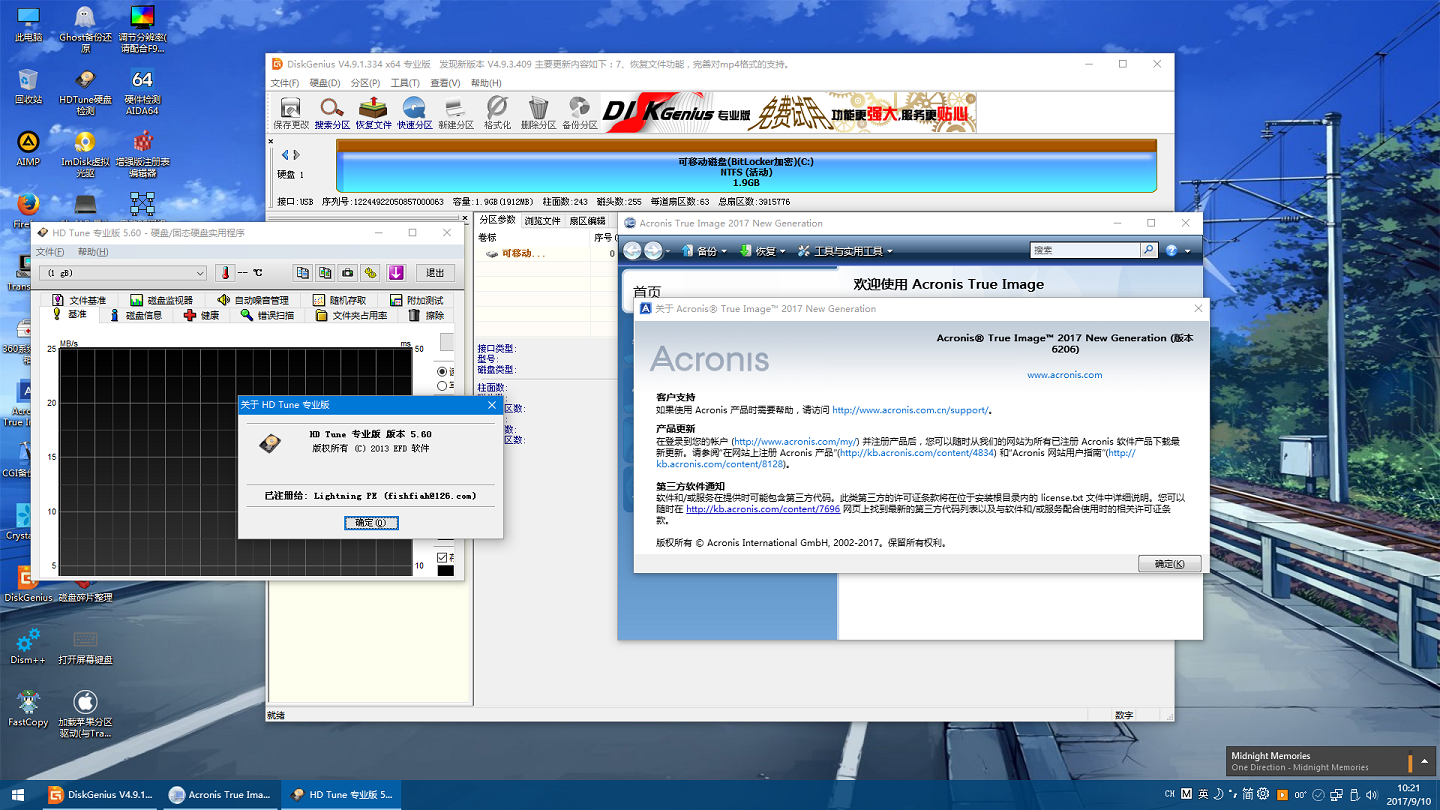Image resolution: width=1440 pixels, height=810 pixels.
Task: Select the blue NTFS partition bar in DiskGenius
Action: point(746,171)
